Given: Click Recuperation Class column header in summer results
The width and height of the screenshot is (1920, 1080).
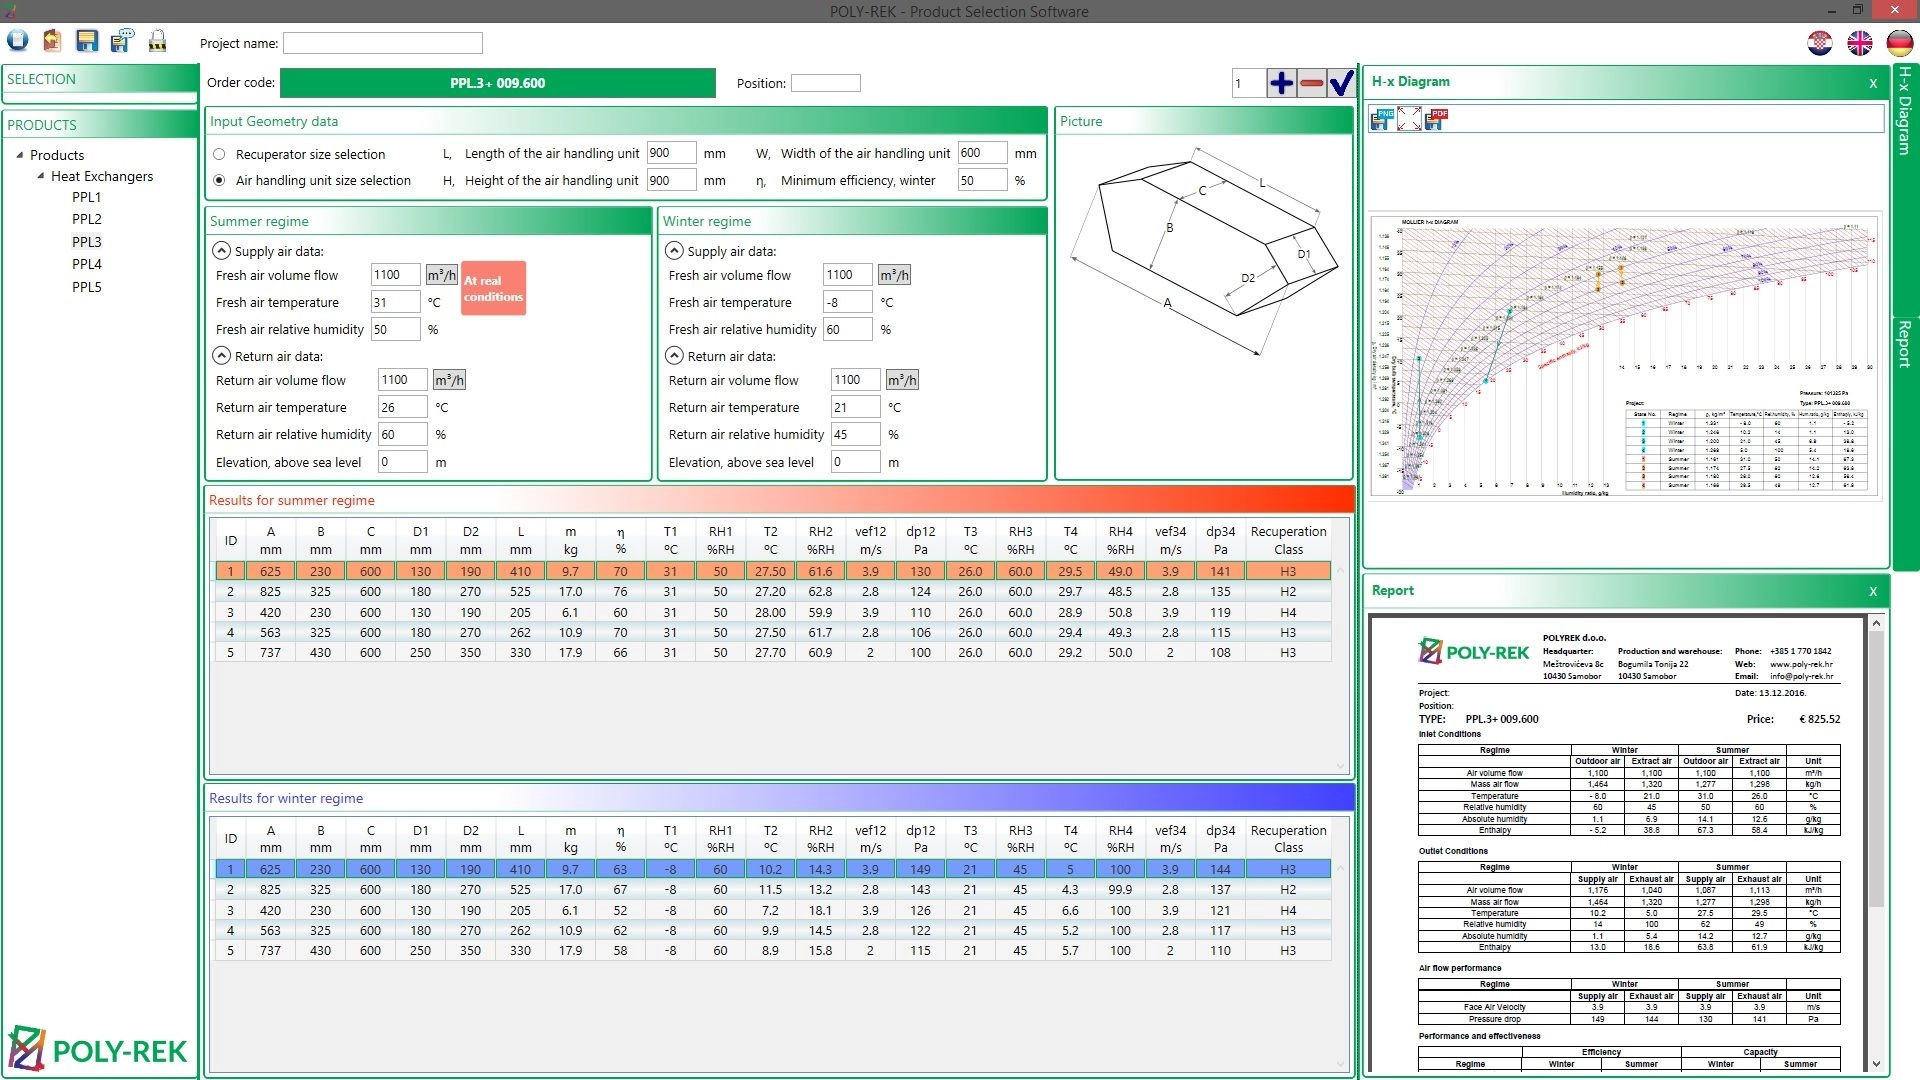Looking at the screenshot, I should [x=1288, y=540].
